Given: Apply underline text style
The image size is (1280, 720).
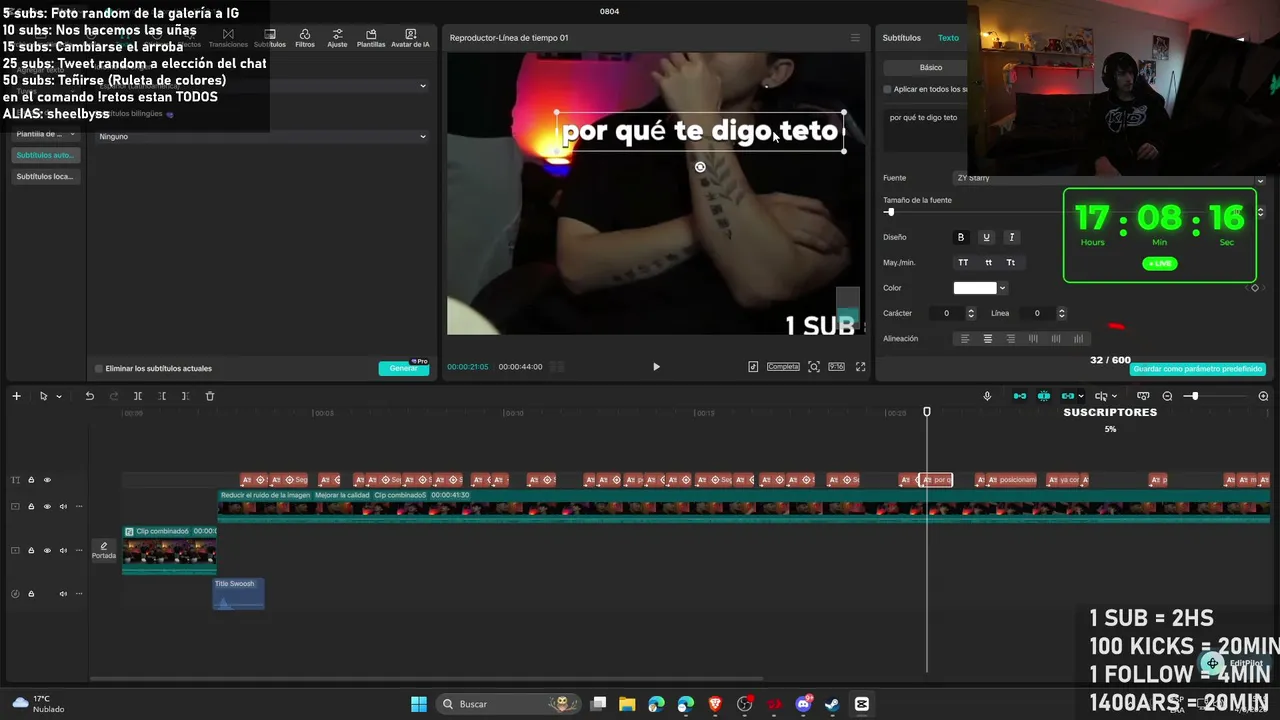Looking at the screenshot, I should [x=986, y=237].
